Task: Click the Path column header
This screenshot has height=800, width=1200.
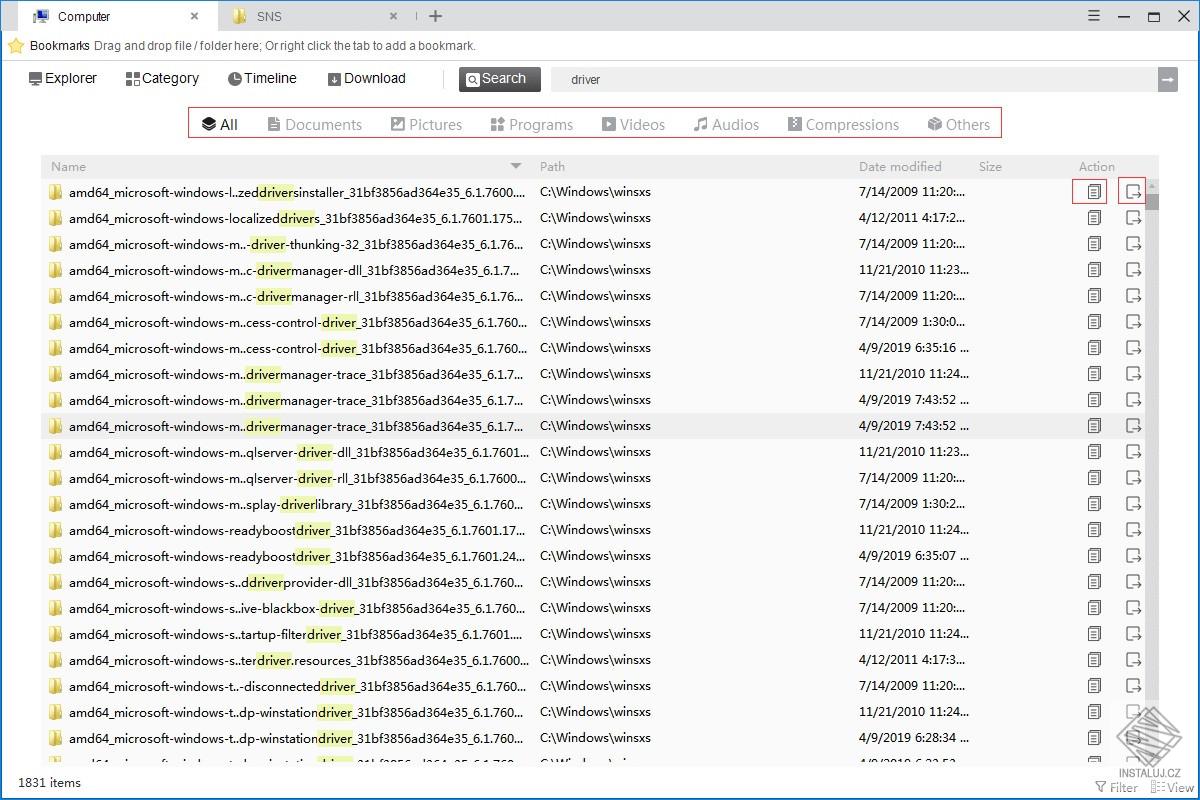Action: (552, 166)
